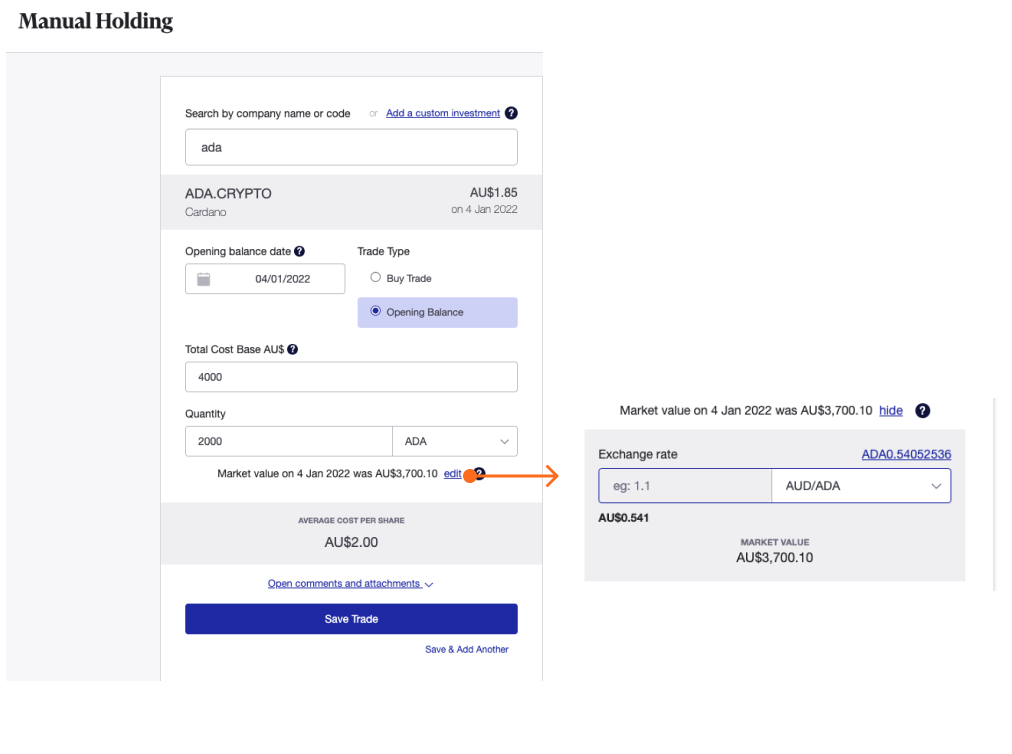
Task: Select the Buy Trade radio button
Action: (376, 278)
